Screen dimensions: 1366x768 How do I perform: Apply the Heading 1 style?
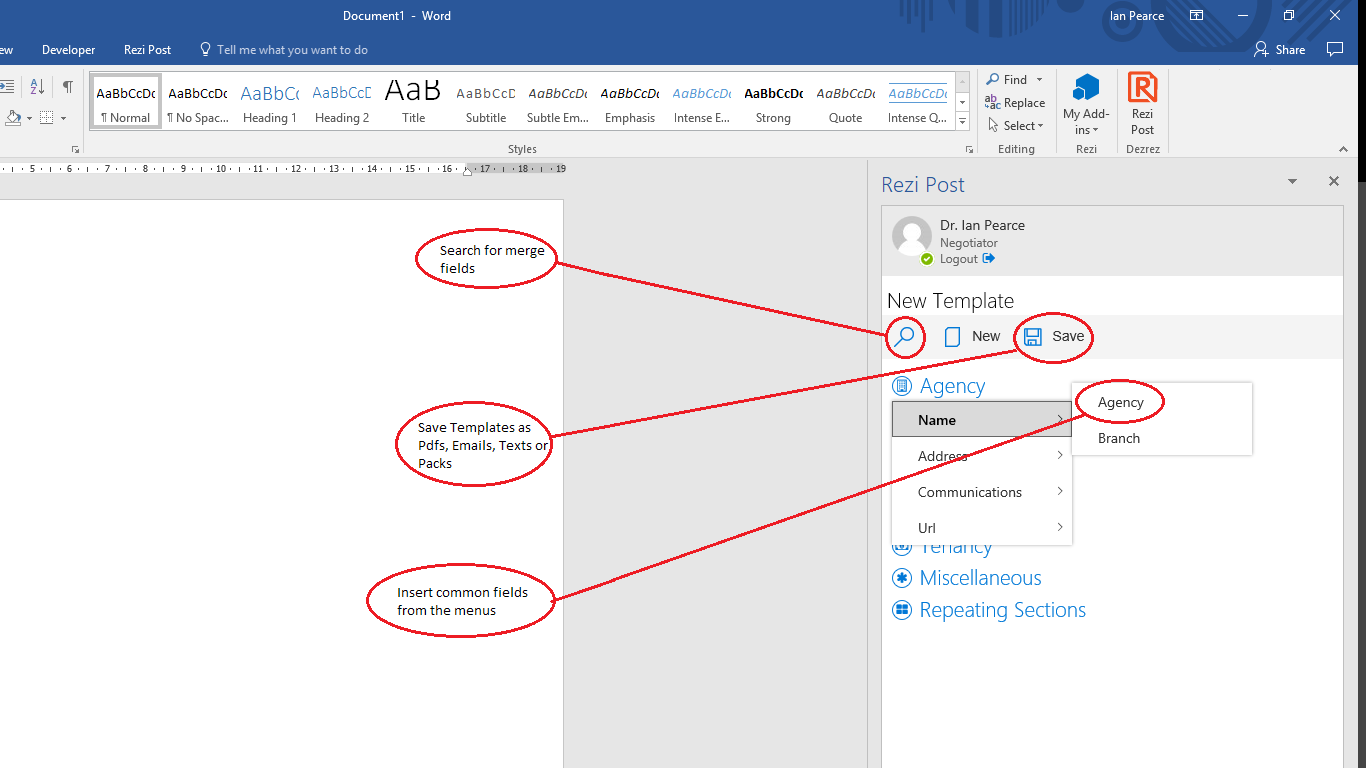point(270,103)
